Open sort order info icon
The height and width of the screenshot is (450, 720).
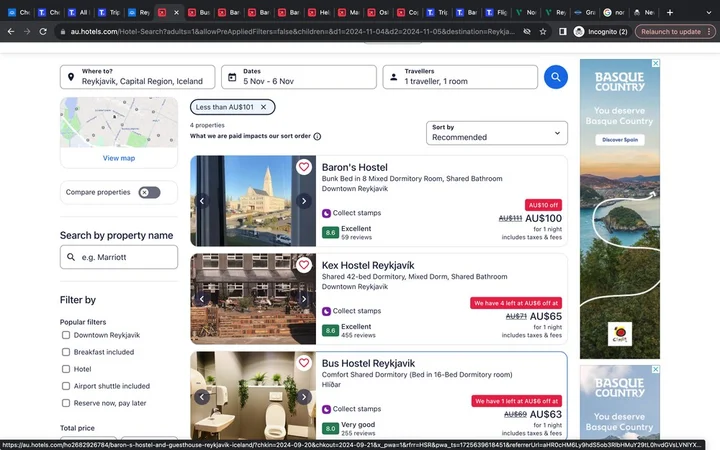coord(317,136)
